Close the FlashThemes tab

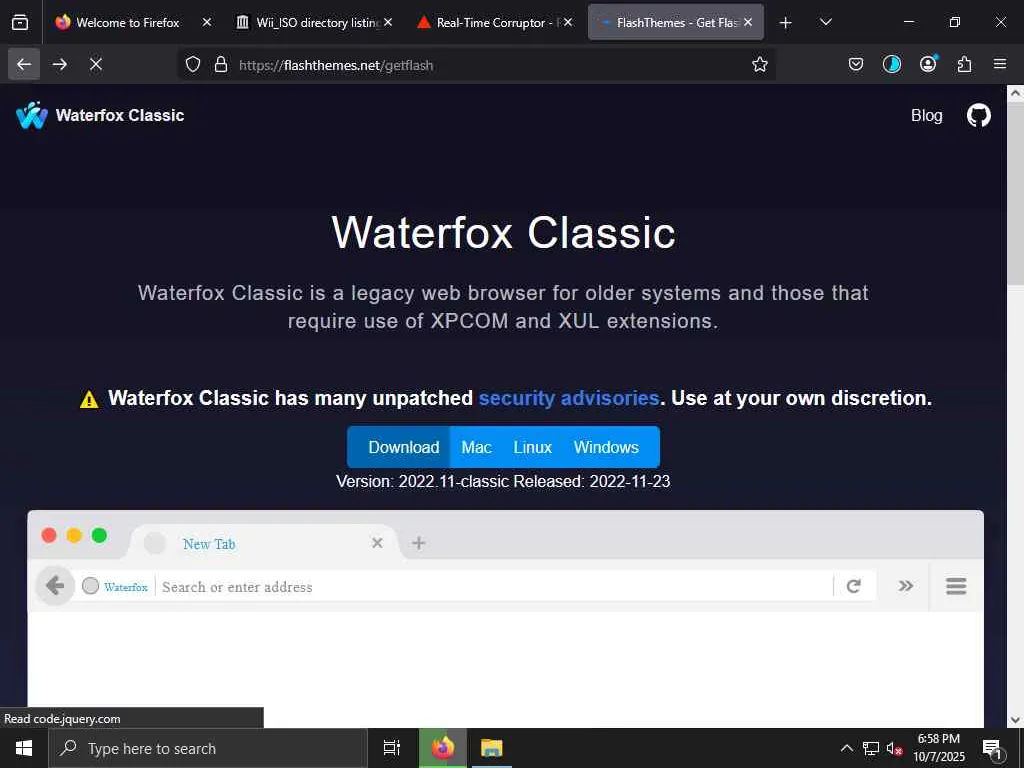tap(748, 22)
